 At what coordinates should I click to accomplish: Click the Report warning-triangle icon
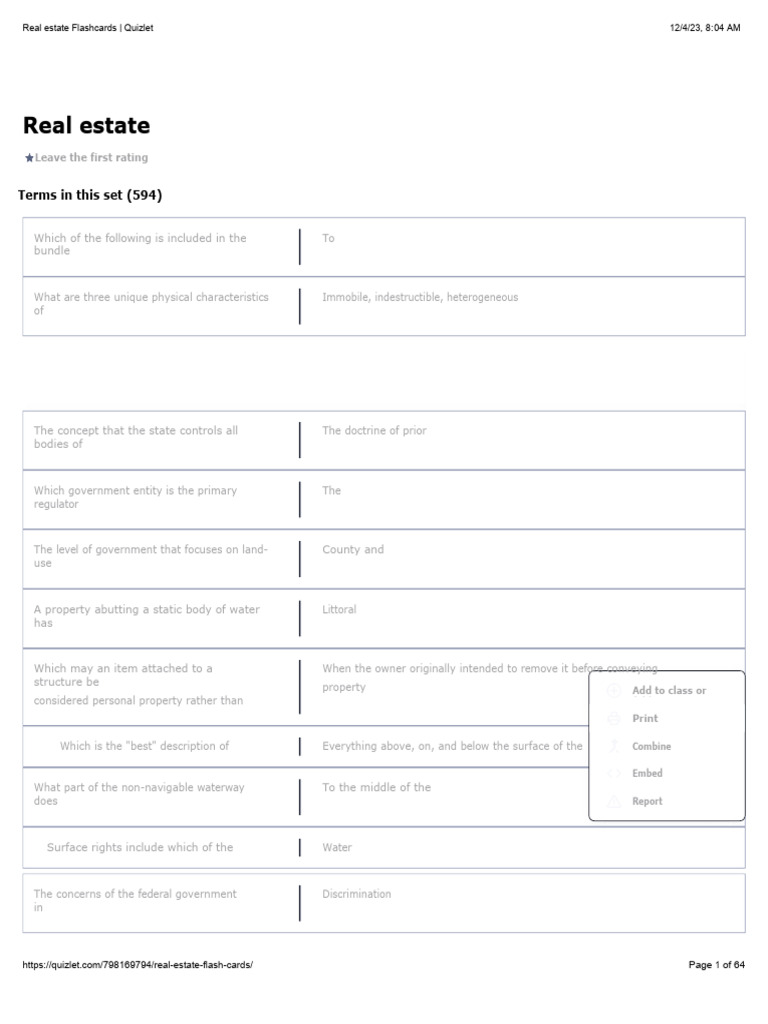coord(614,801)
